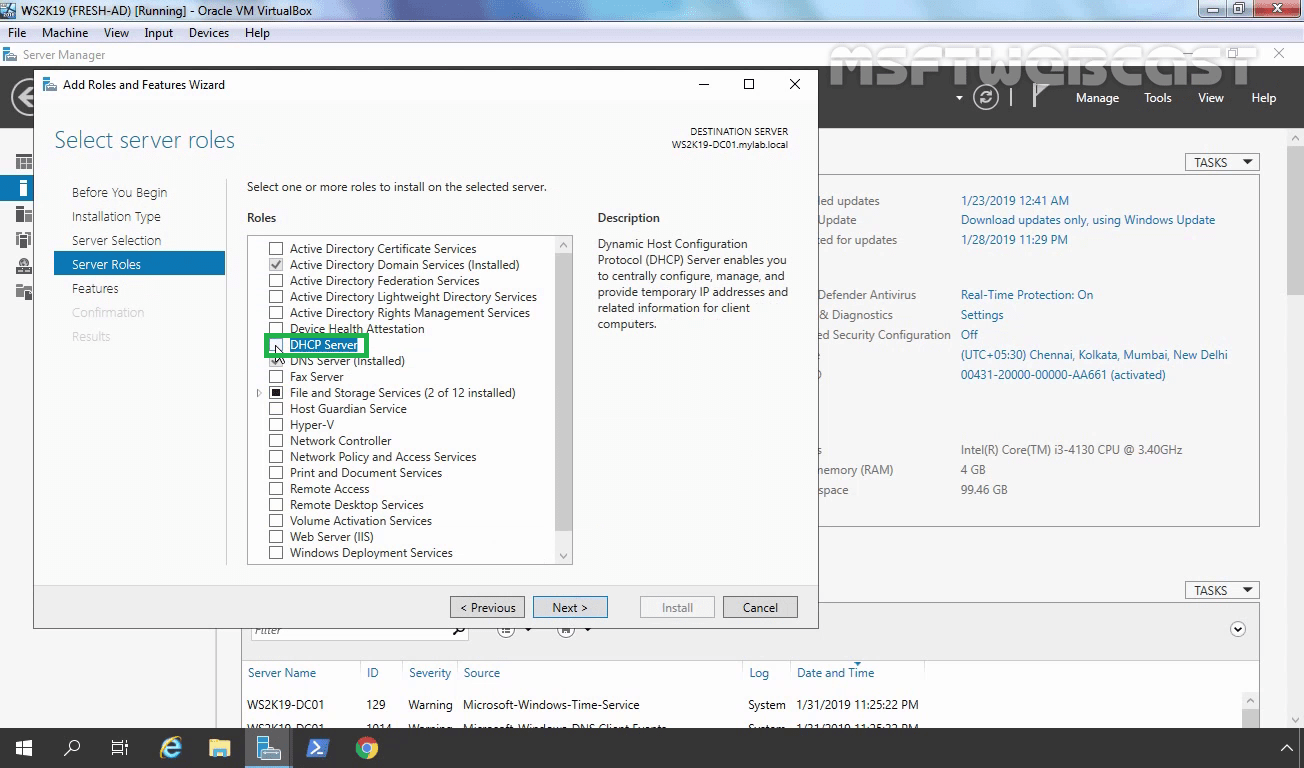Launch PowerShell from taskbar
The height and width of the screenshot is (768, 1304).
(x=318, y=748)
